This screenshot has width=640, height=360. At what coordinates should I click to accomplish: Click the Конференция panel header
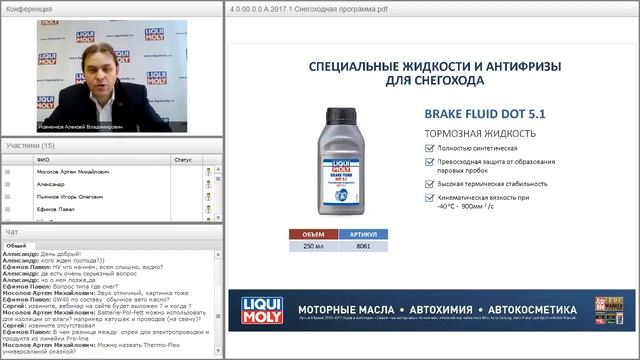click(x=112, y=9)
